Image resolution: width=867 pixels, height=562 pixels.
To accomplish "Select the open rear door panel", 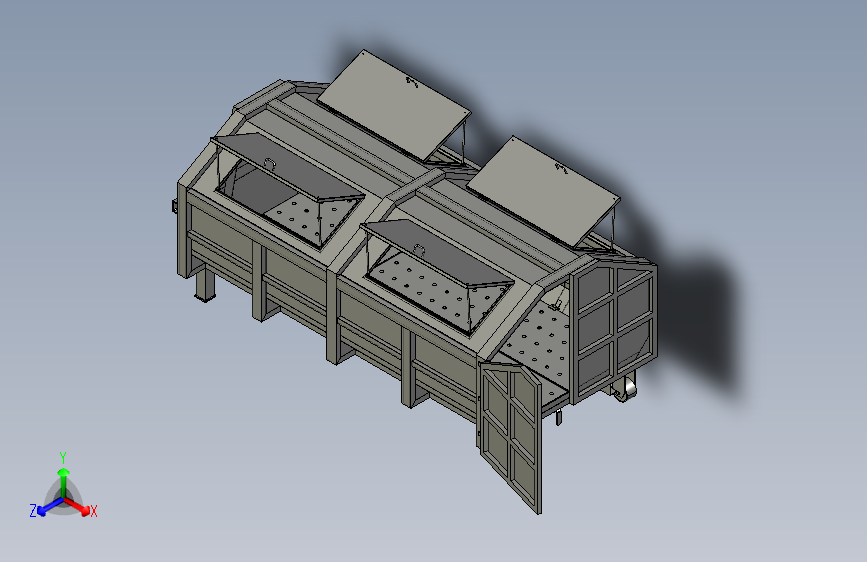I will 510,436.
